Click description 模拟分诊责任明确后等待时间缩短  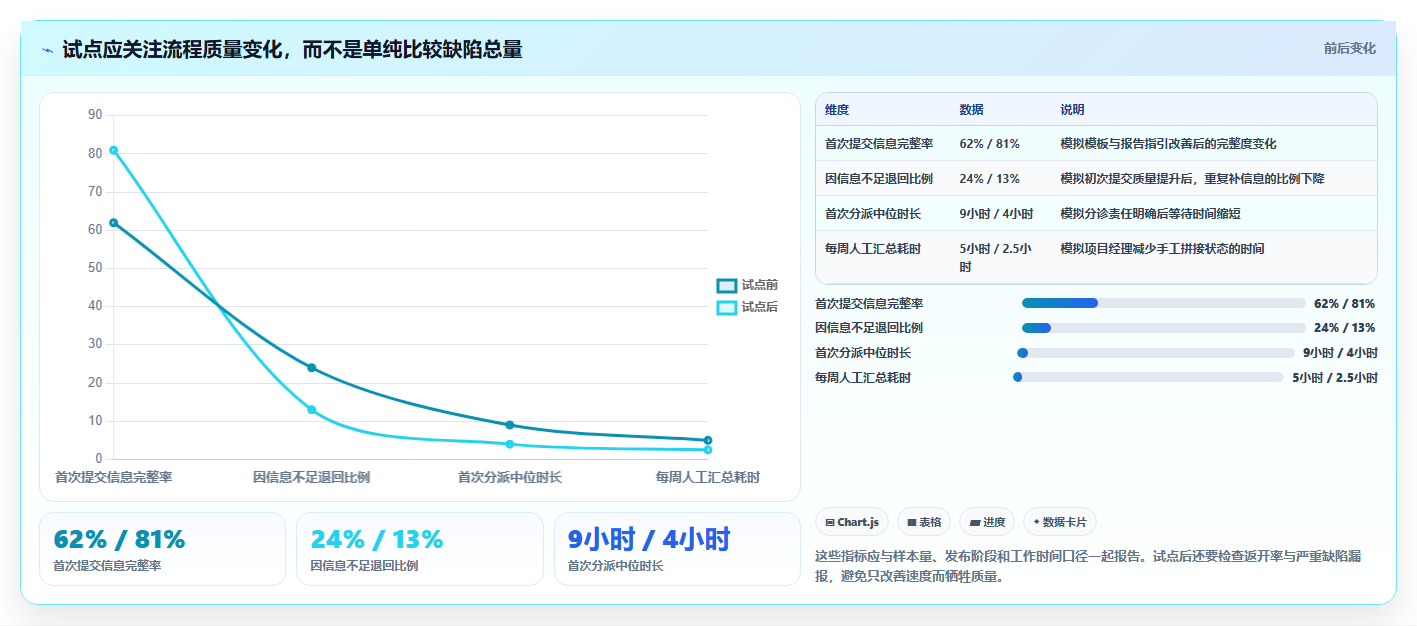tap(1150, 214)
